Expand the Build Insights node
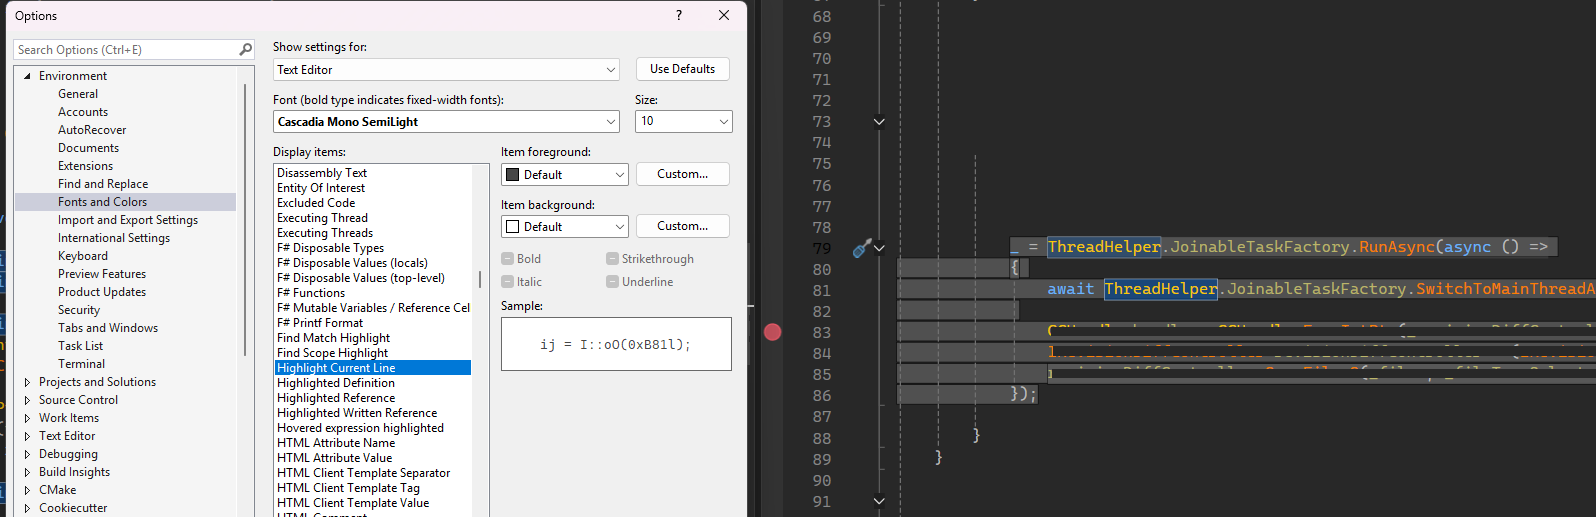 (27, 472)
